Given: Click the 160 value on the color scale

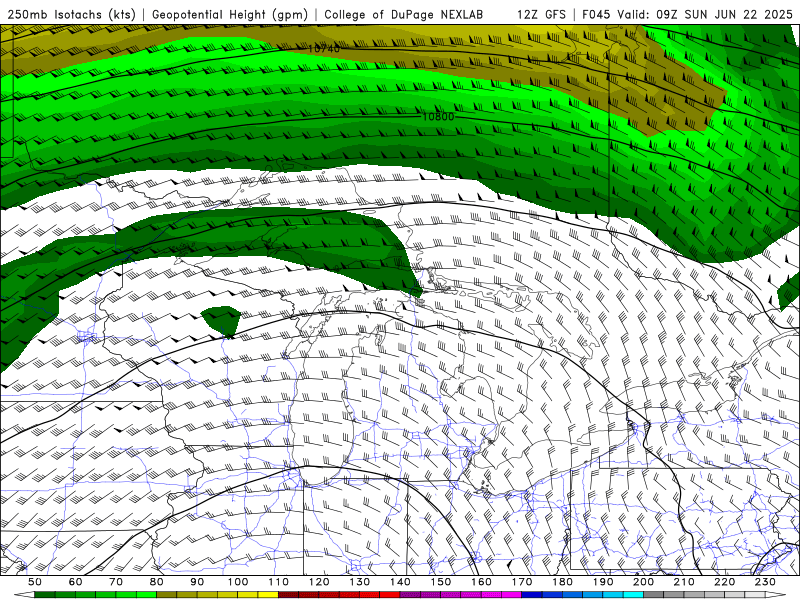Looking at the screenshot, I should pos(481,582).
